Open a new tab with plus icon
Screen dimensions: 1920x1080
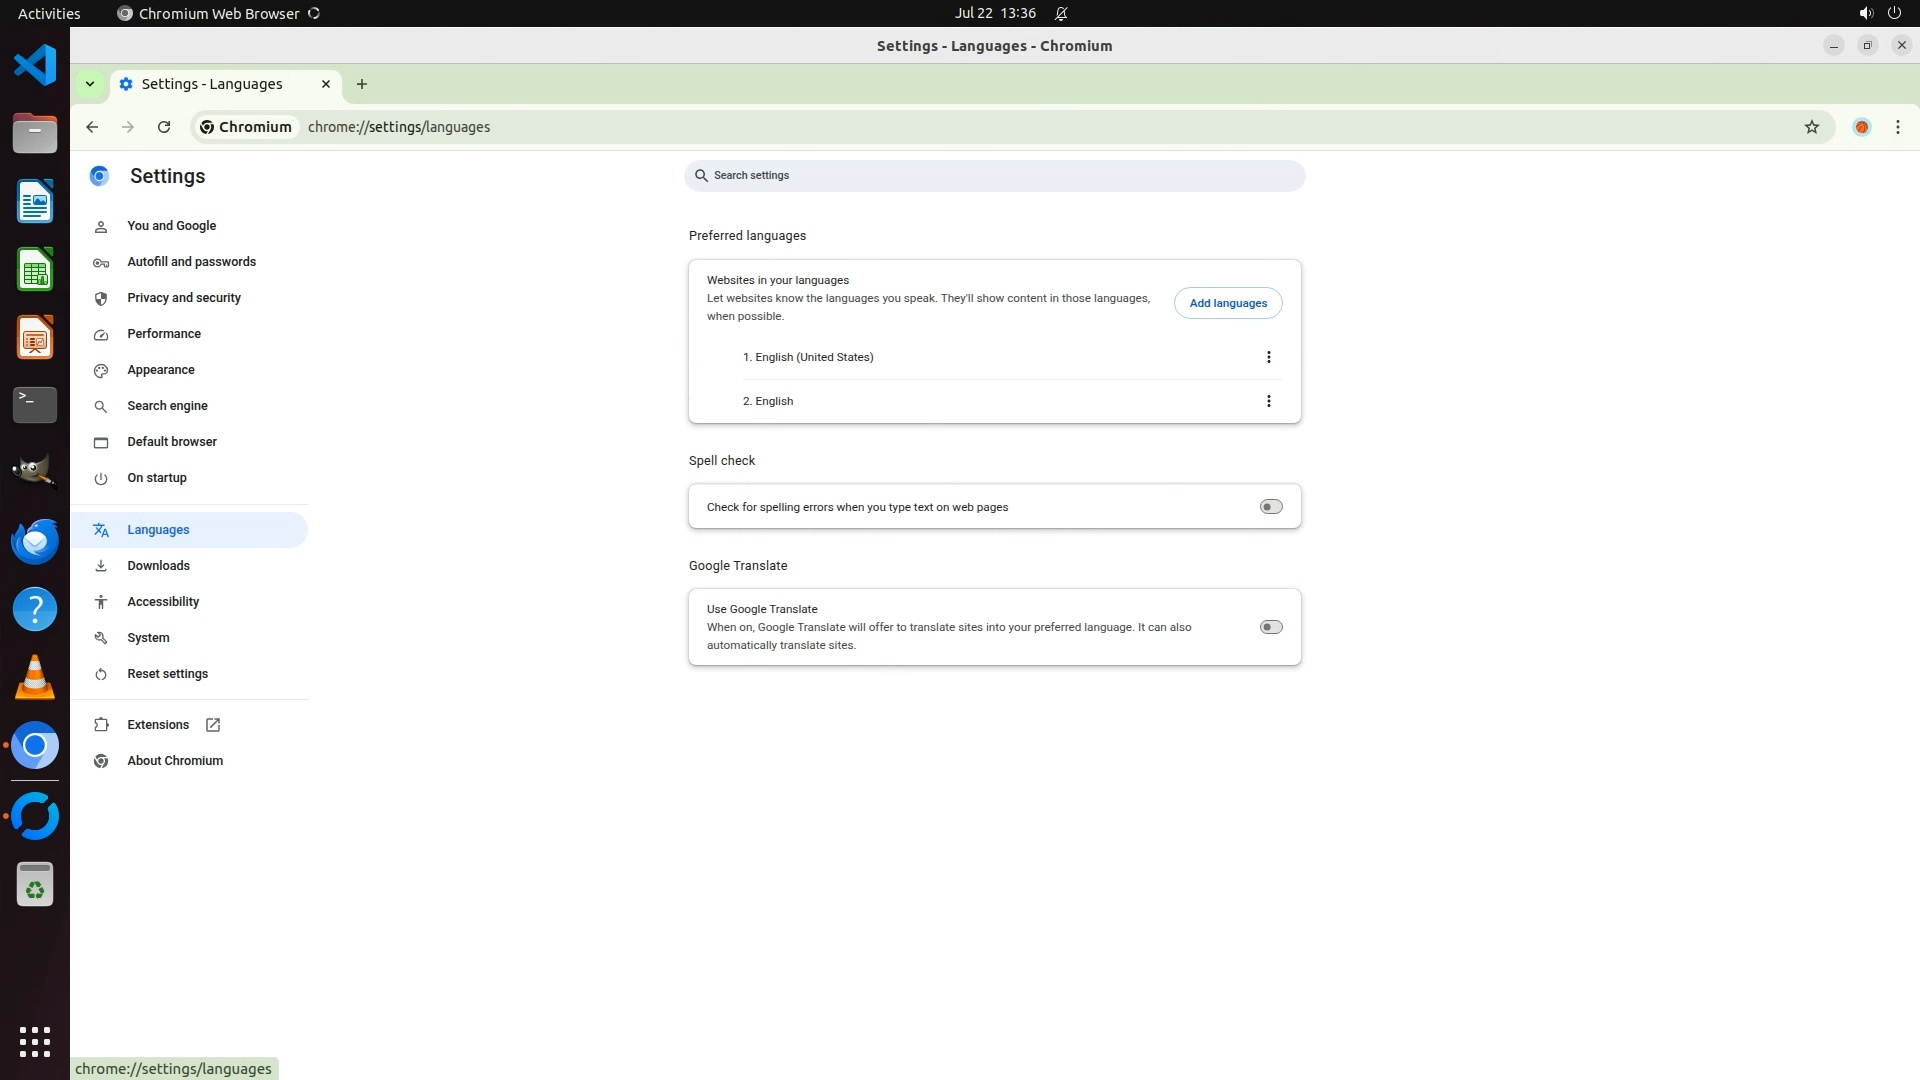(362, 84)
